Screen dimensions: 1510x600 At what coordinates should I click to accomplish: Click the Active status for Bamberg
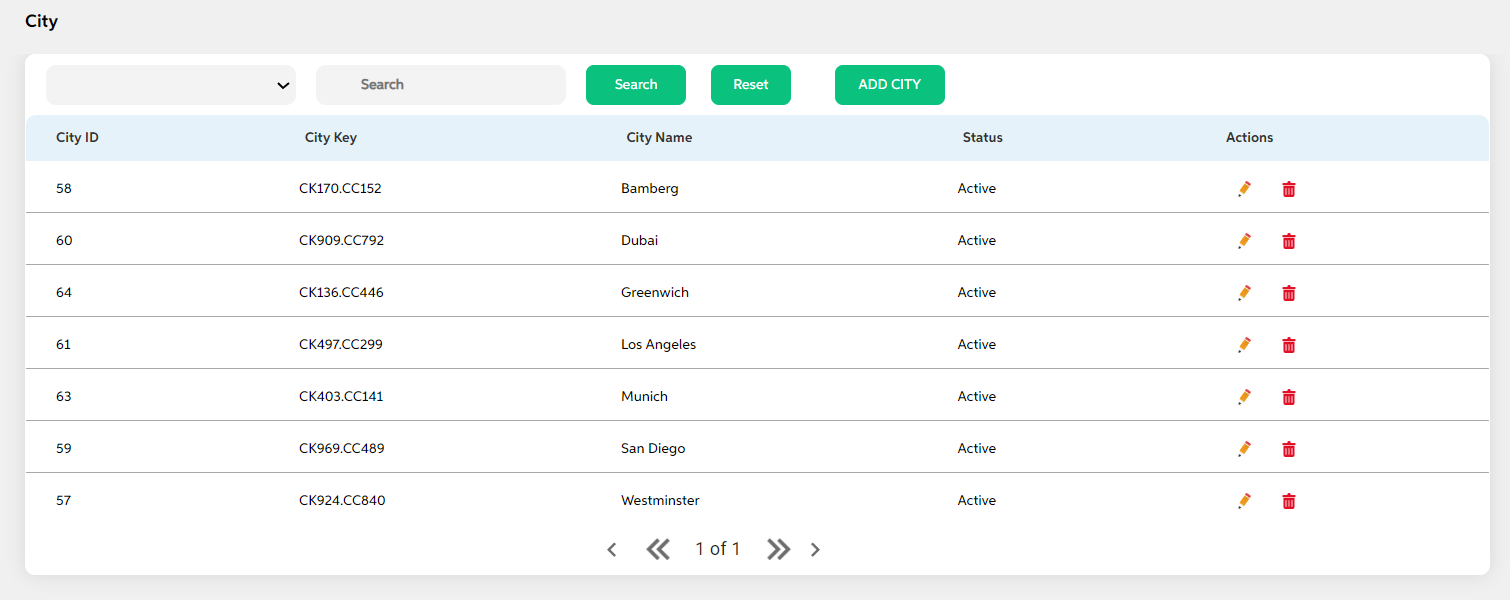click(x=977, y=189)
